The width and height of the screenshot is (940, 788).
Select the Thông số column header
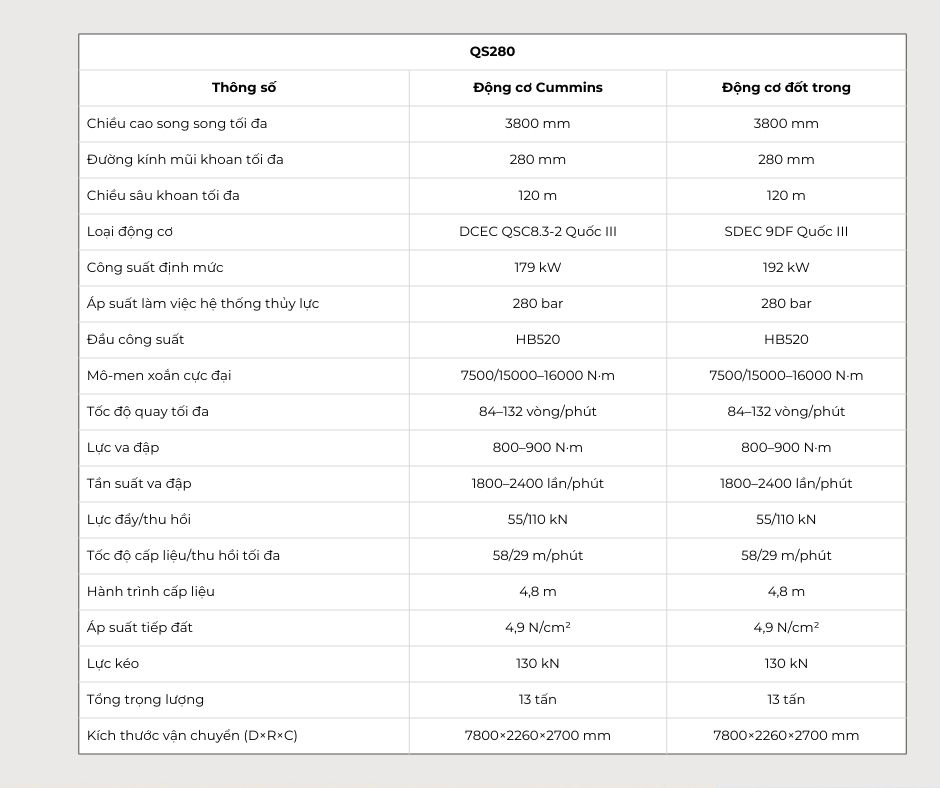[244, 87]
